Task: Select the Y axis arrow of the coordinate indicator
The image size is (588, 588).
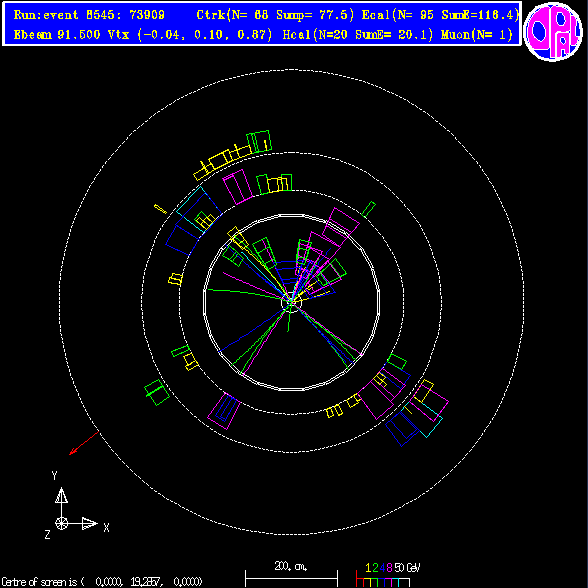Action: pos(62,501)
